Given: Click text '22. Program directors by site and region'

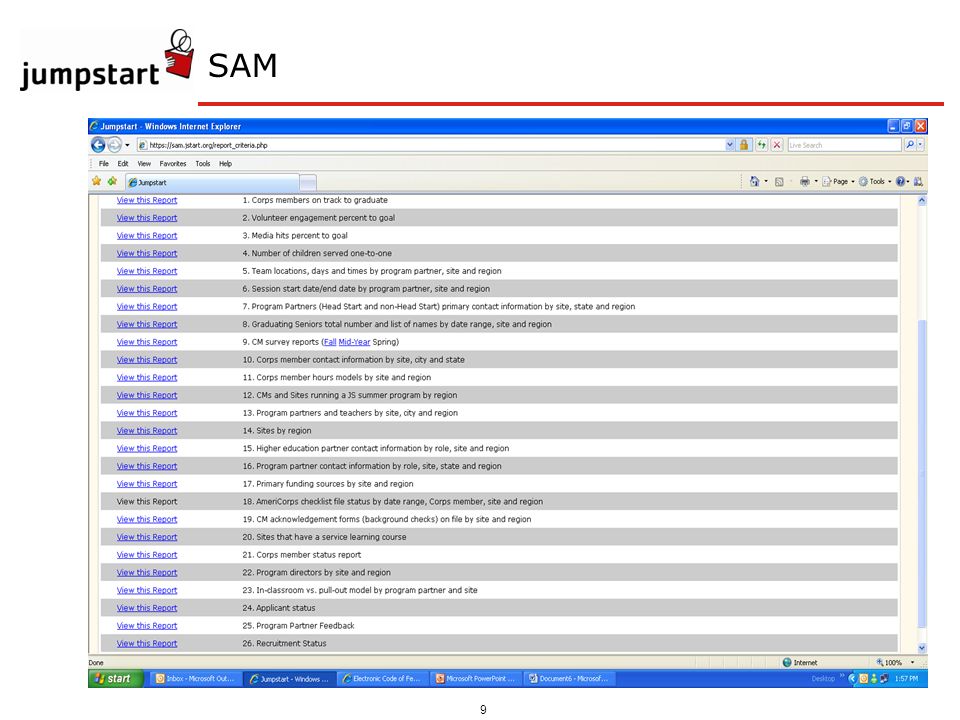Looking at the screenshot, I should [316, 573].
